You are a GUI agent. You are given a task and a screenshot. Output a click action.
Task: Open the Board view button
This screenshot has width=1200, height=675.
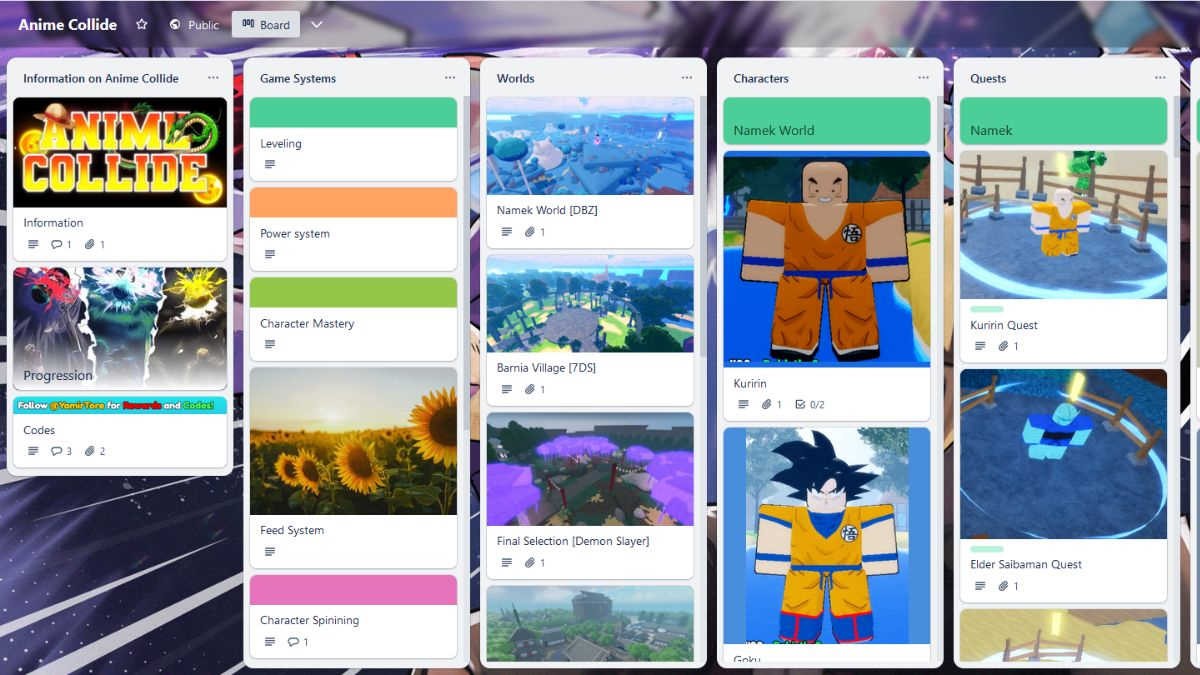point(266,25)
